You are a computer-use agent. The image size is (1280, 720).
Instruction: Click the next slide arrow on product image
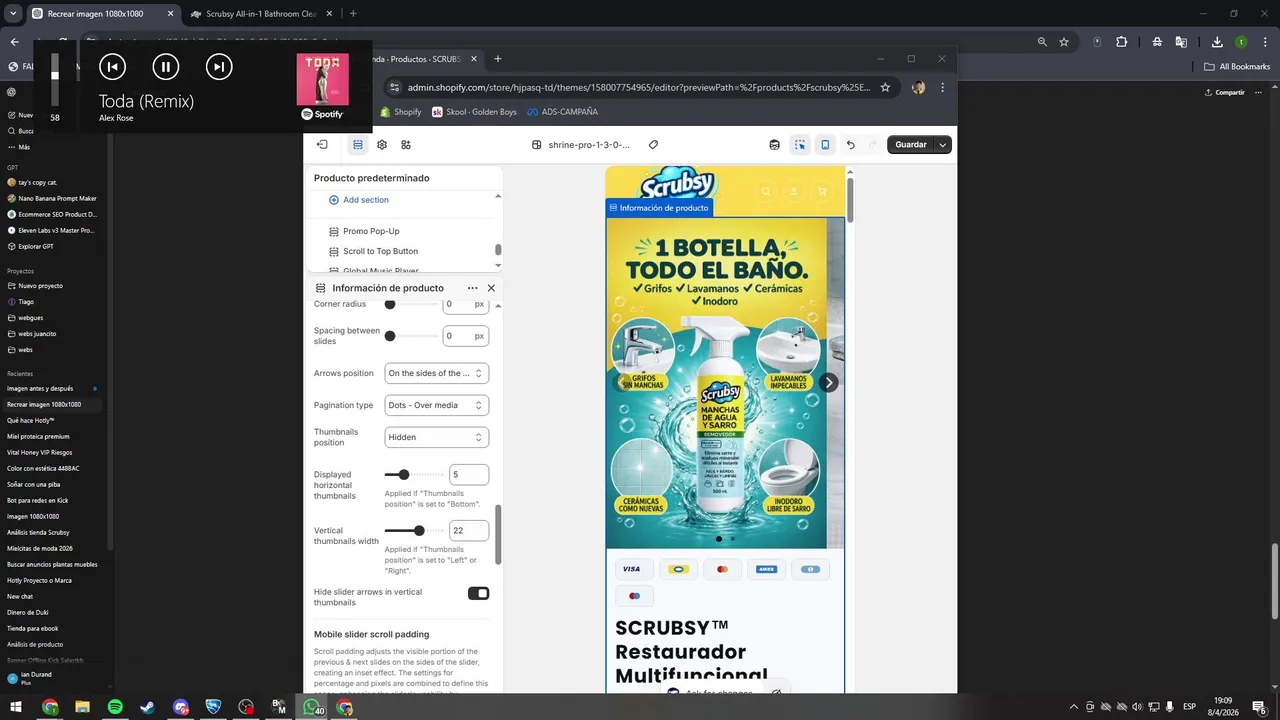click(828, 382)
